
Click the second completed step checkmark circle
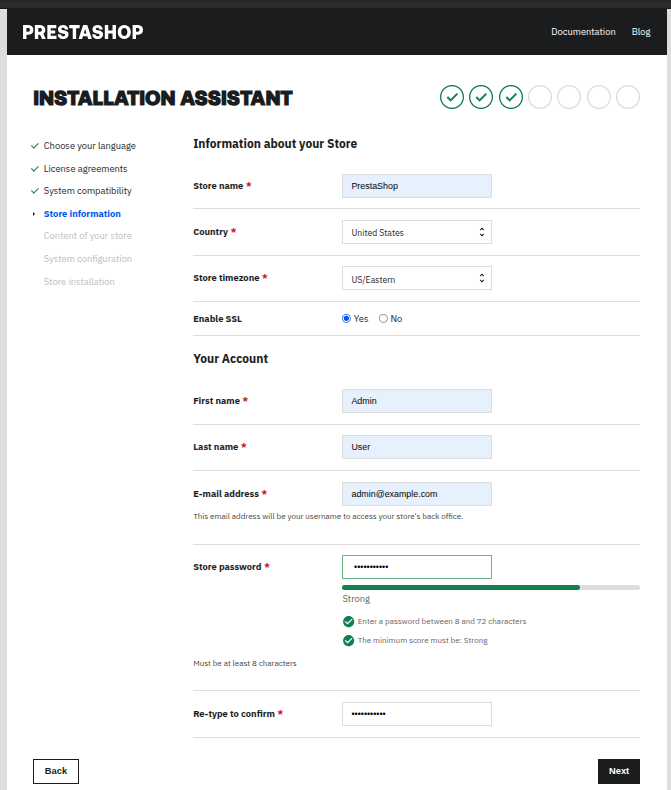(481, 97)
